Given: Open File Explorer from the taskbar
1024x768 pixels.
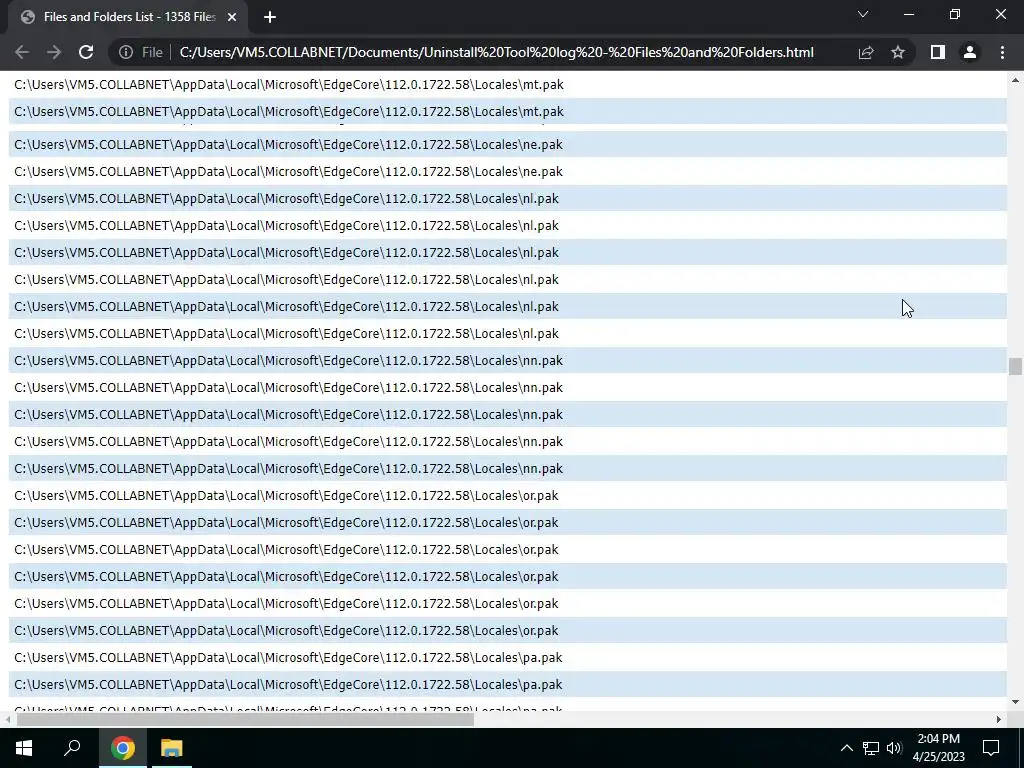Looking at the screenshot, I should click(x=172, y=748).
